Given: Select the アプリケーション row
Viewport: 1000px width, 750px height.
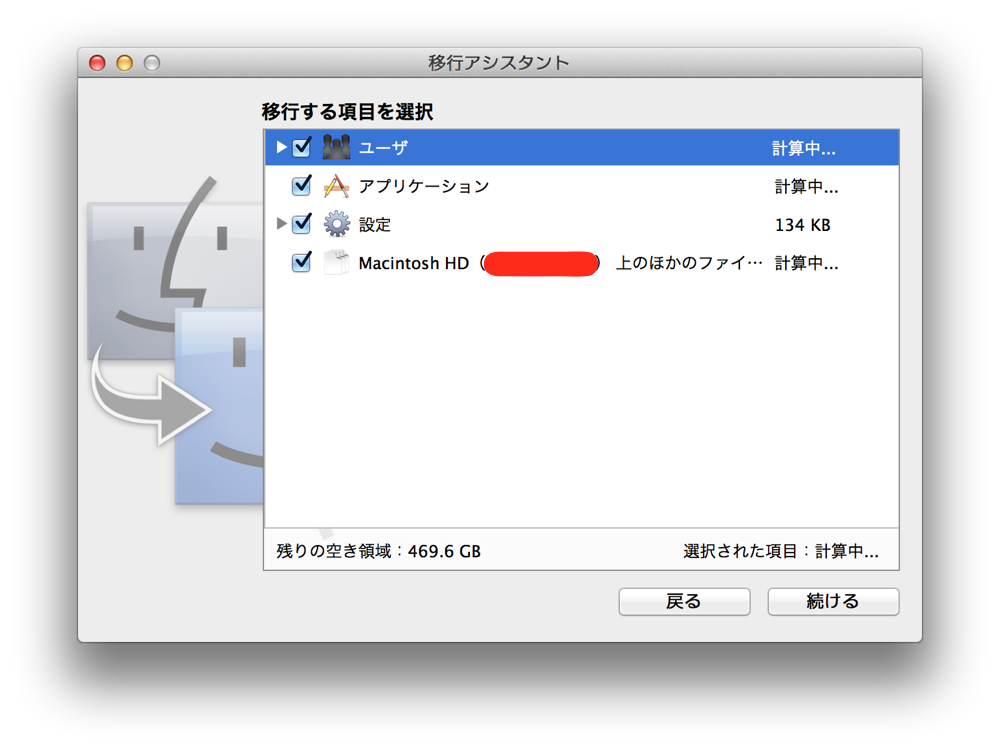Looking at the screenshot, I should click(x=582, y=186).
